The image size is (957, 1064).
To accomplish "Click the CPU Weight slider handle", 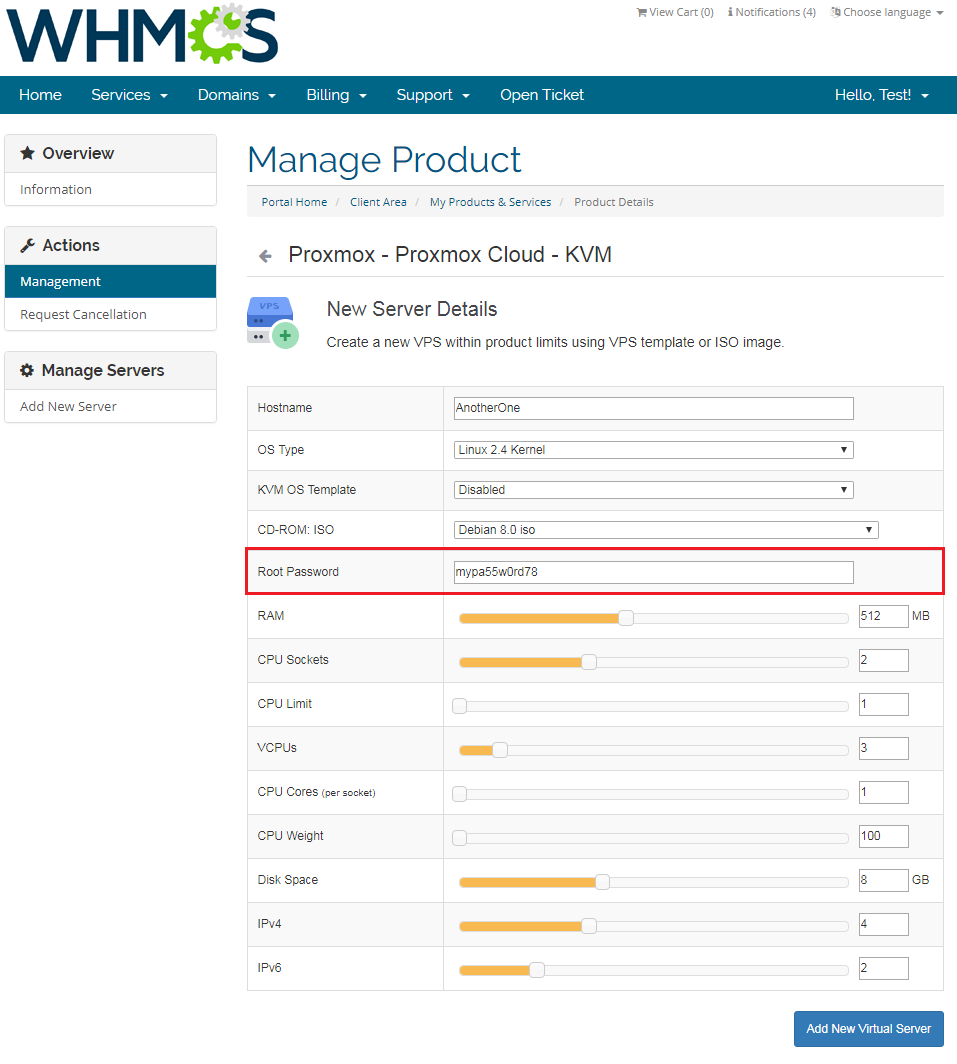I will 459,838.
